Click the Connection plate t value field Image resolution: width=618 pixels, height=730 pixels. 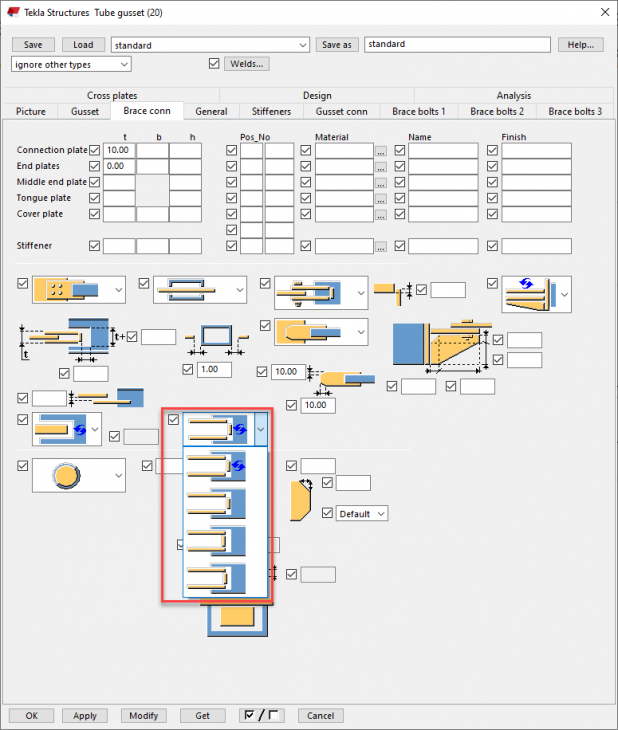point(119,150)
